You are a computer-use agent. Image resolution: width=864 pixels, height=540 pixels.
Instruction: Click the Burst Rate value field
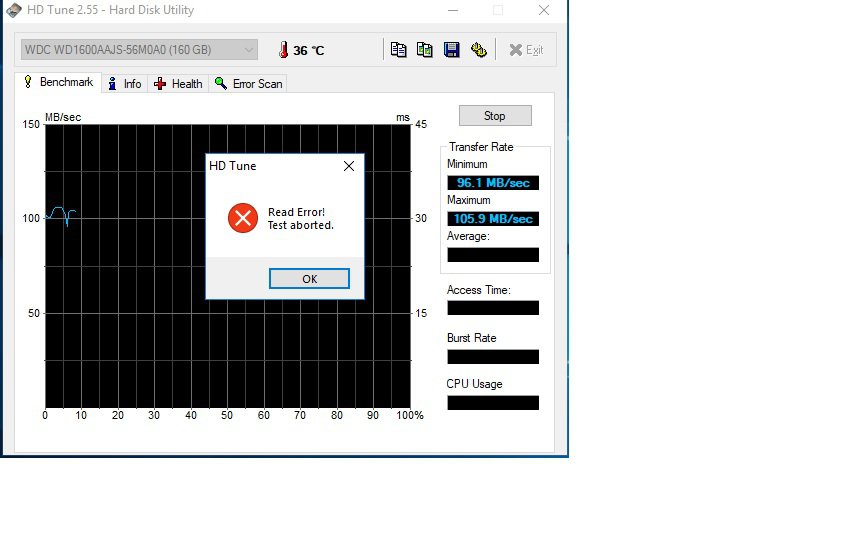coord(493,357)
